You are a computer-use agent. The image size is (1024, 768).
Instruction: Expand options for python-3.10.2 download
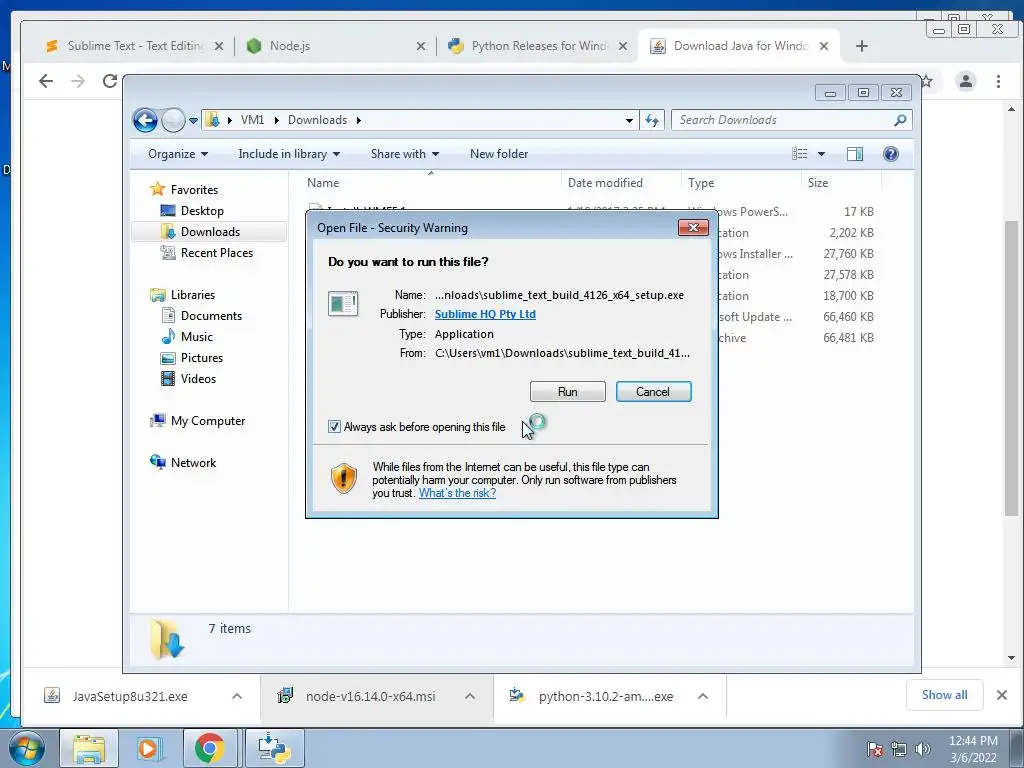[x=703, y=696]
